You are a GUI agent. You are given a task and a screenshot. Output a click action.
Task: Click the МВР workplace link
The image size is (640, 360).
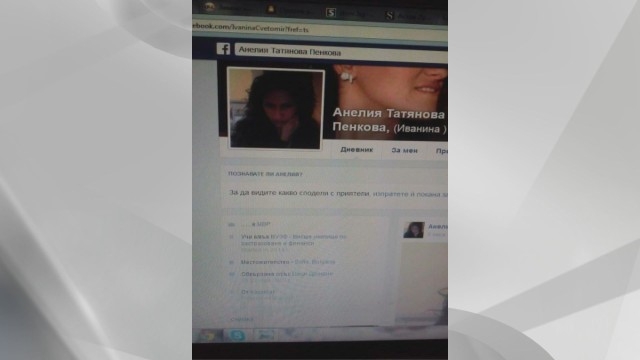coord(264,224)
